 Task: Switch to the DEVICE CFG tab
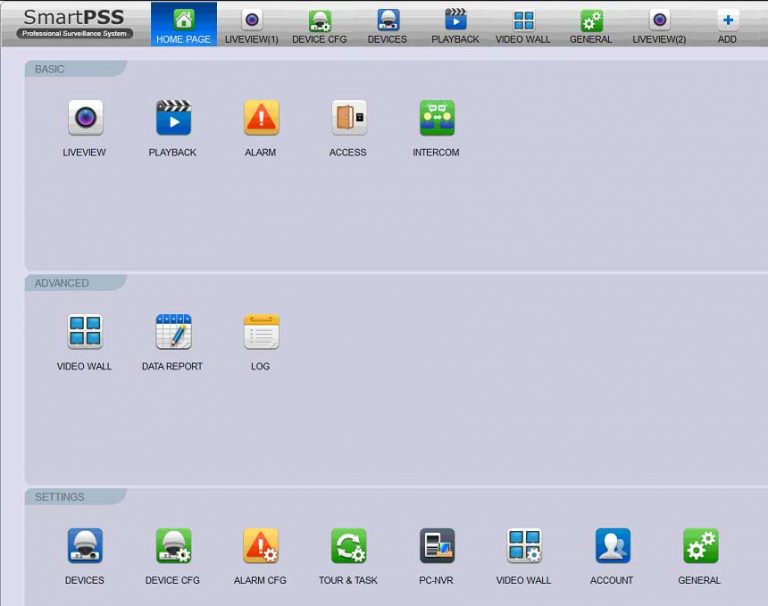point(320,25)
